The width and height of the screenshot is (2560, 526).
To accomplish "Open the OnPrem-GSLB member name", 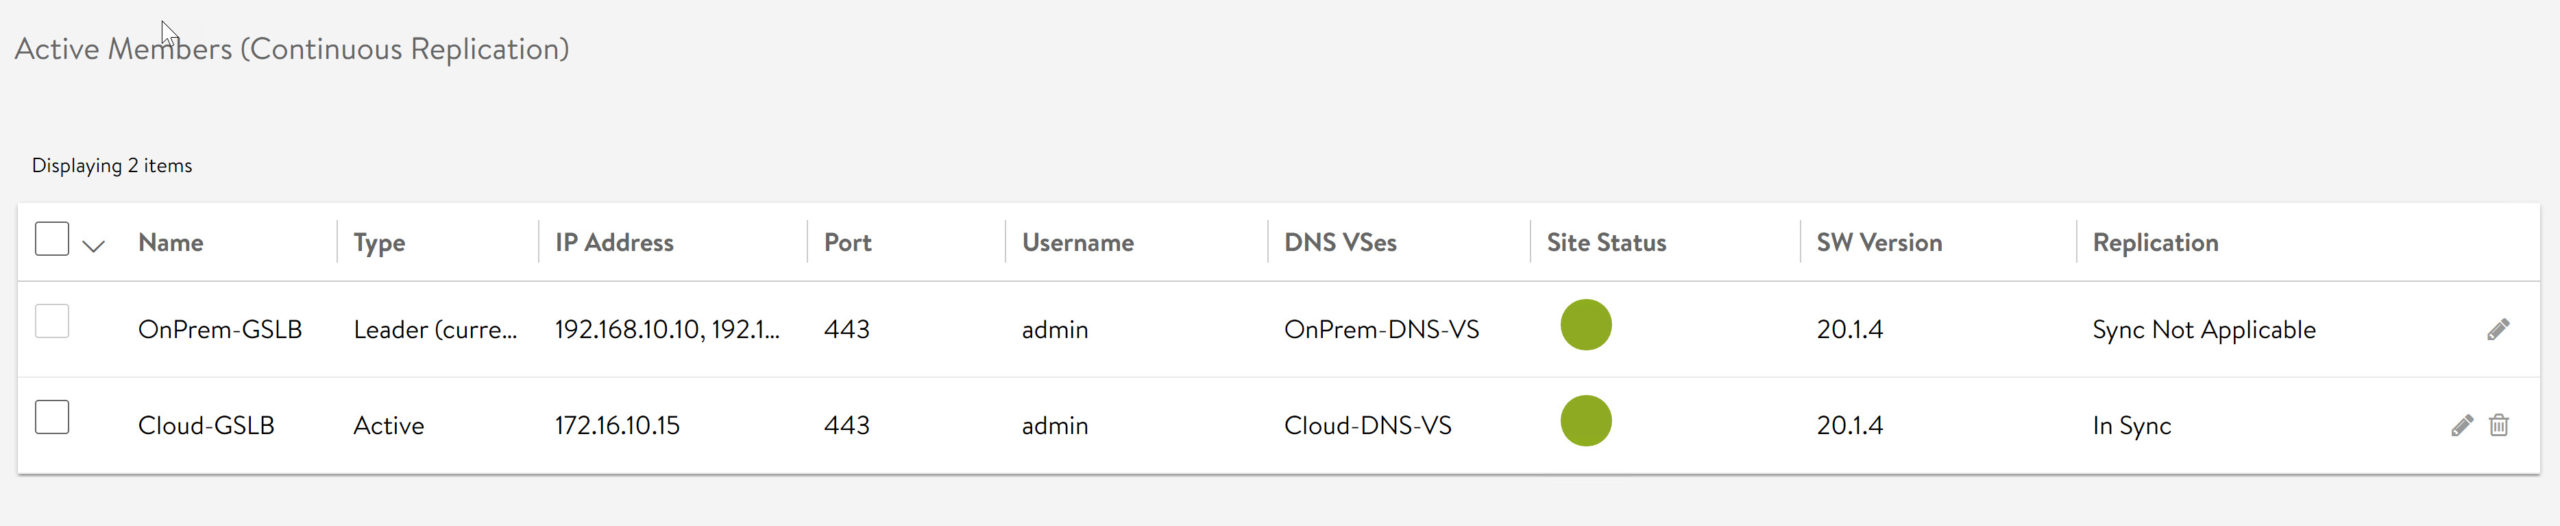I will tap(220, 330).
